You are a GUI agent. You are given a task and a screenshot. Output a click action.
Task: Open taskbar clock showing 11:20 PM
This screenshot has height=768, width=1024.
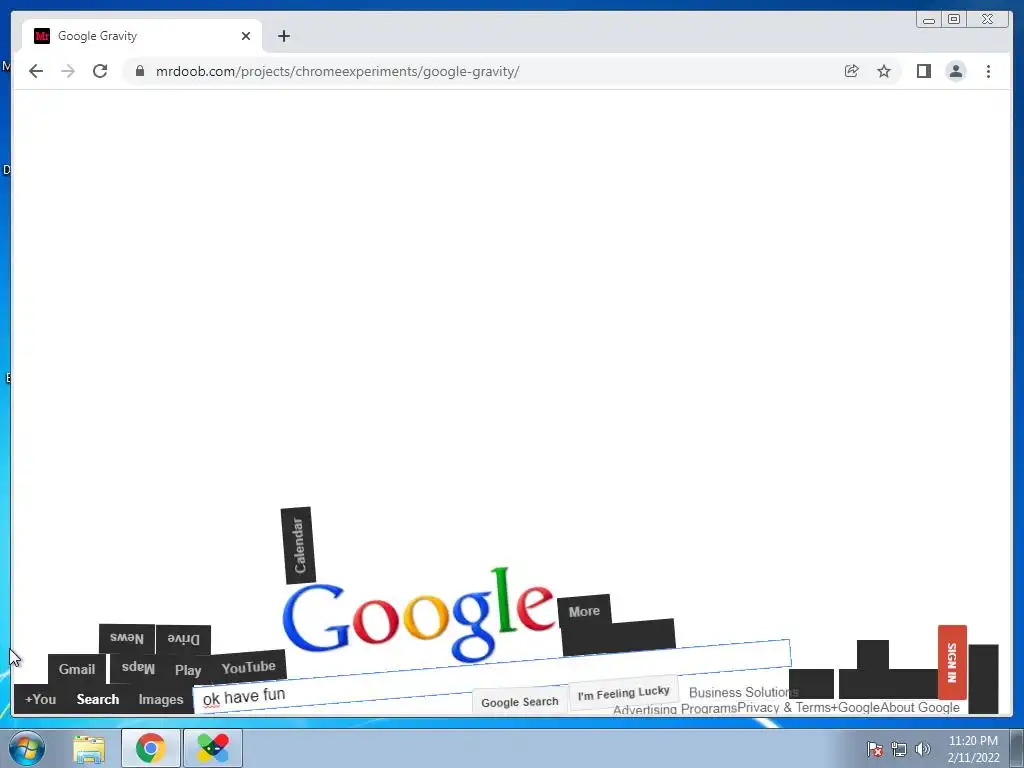(973, 749)
